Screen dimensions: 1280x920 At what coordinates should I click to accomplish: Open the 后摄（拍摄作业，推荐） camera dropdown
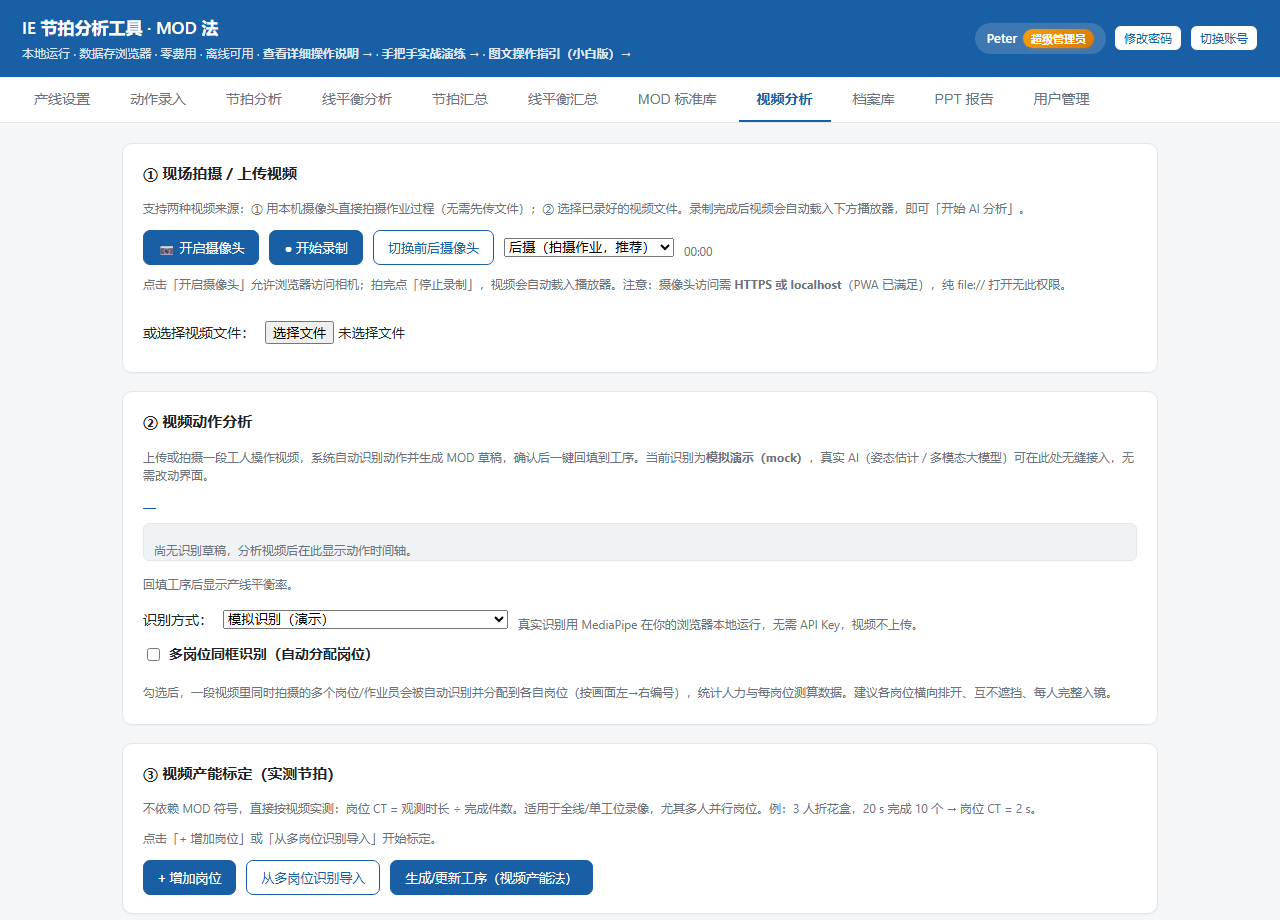[x=589, y=247]
